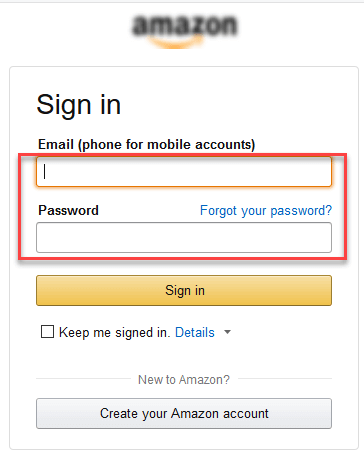Click the large Sign in heading

pos(79,105)
